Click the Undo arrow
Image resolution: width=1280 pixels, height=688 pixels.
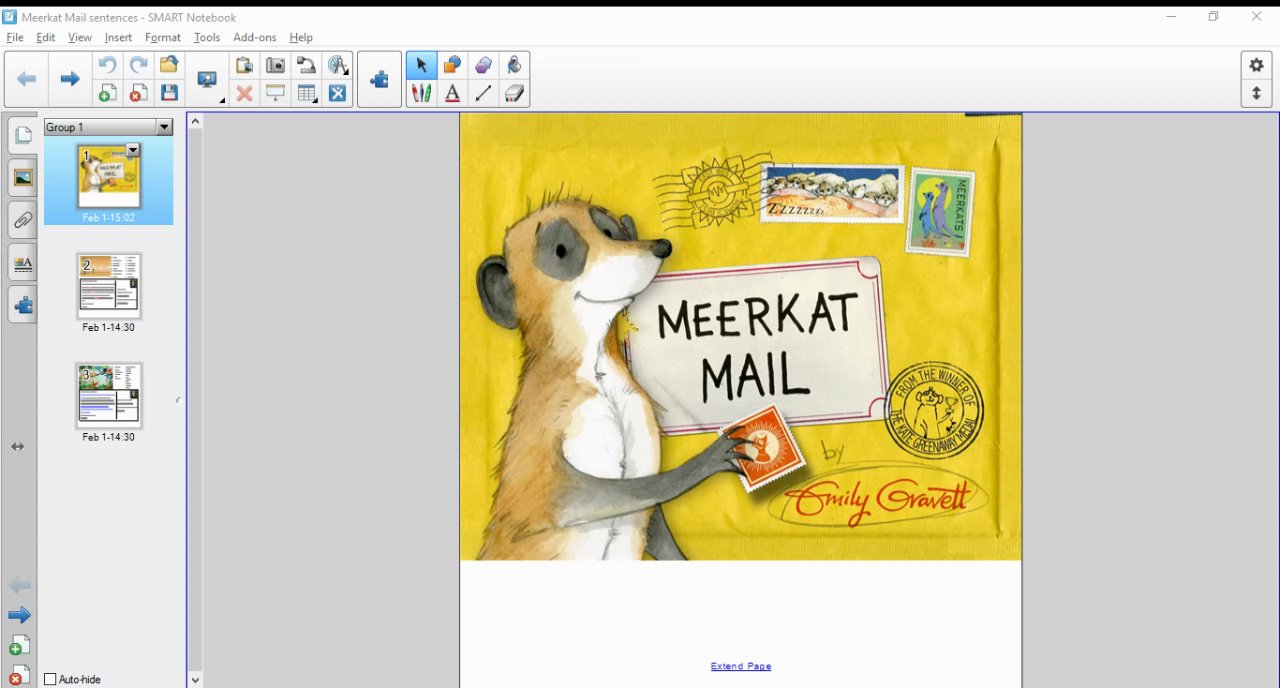107,65
